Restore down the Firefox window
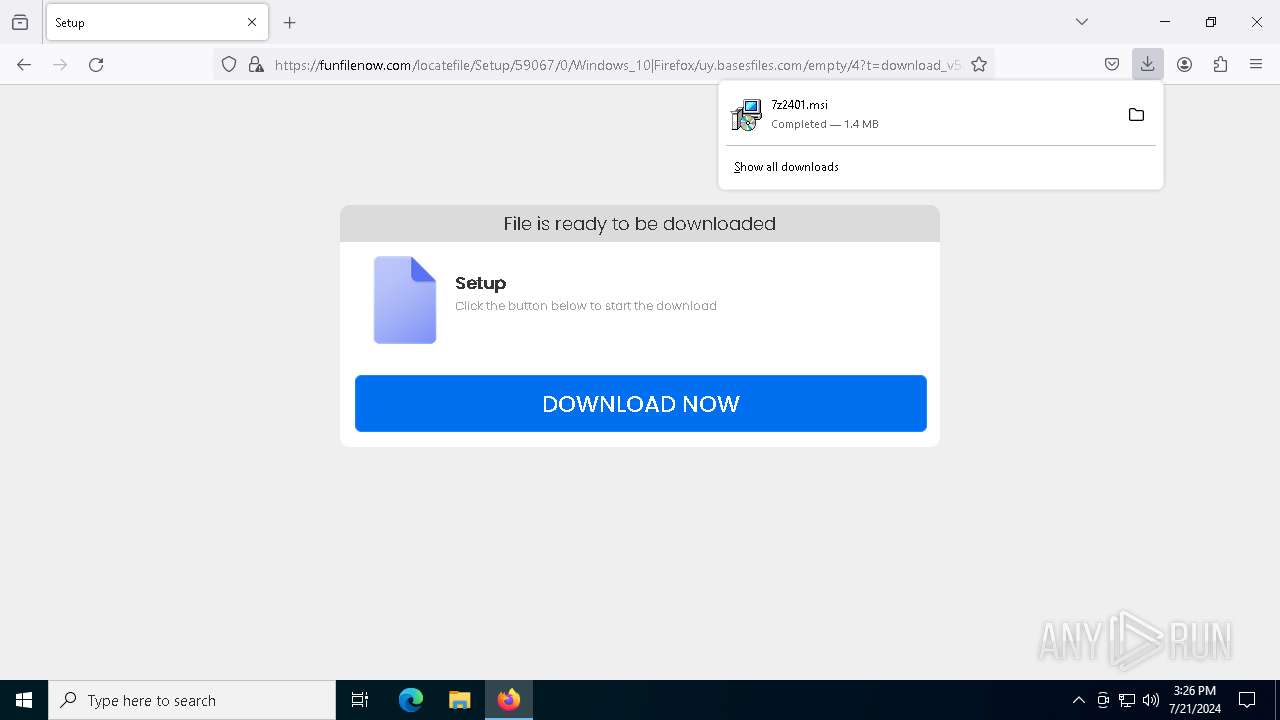This screenshot has height=720, width=1280. tap(1211, 22)
